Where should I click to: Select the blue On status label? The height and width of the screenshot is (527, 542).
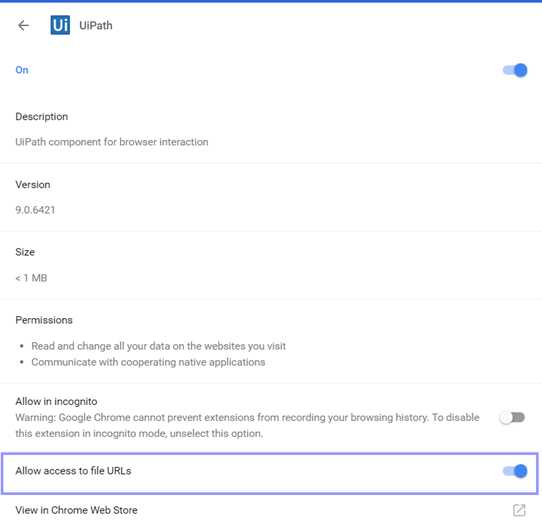(22, 70)
